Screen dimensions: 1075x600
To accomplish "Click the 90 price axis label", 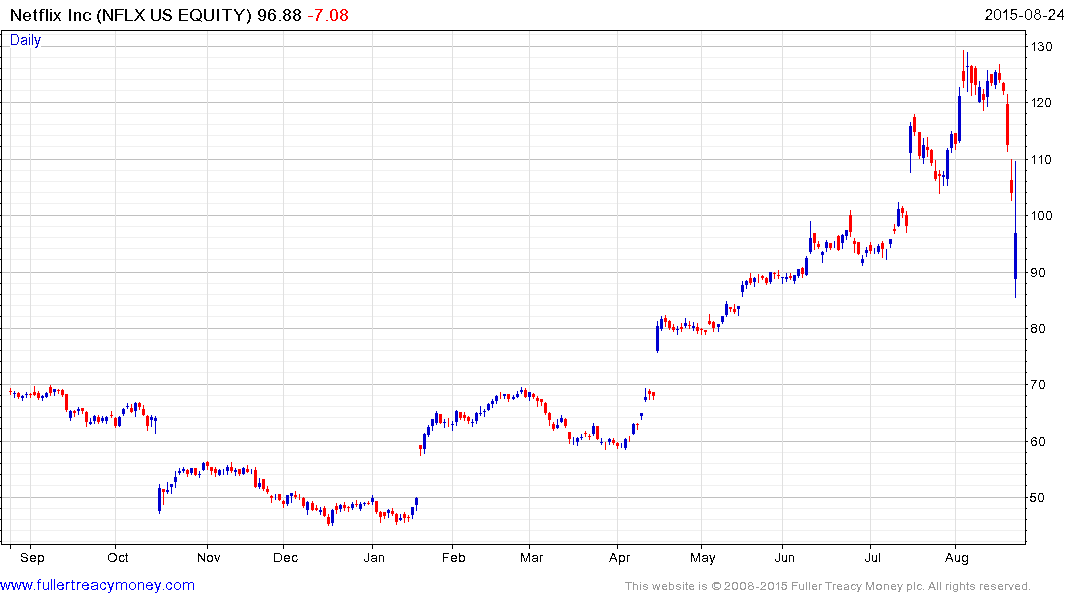I will [x=1038, y=273].
